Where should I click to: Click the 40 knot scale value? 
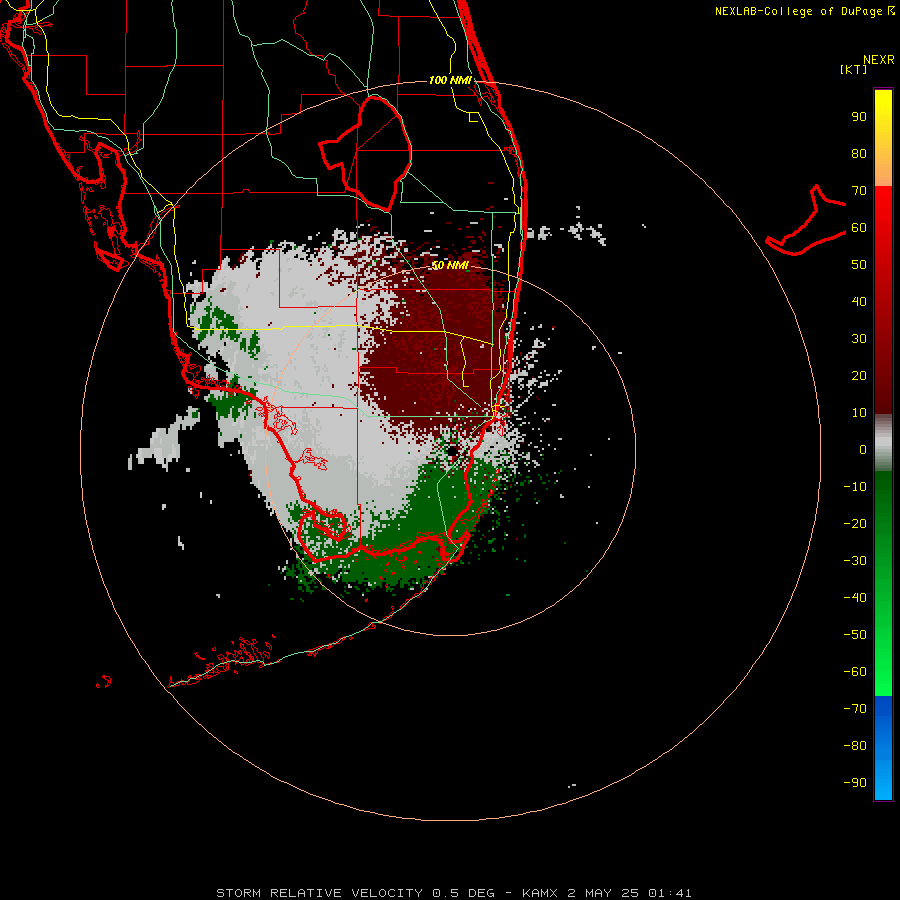click(859, 301)
